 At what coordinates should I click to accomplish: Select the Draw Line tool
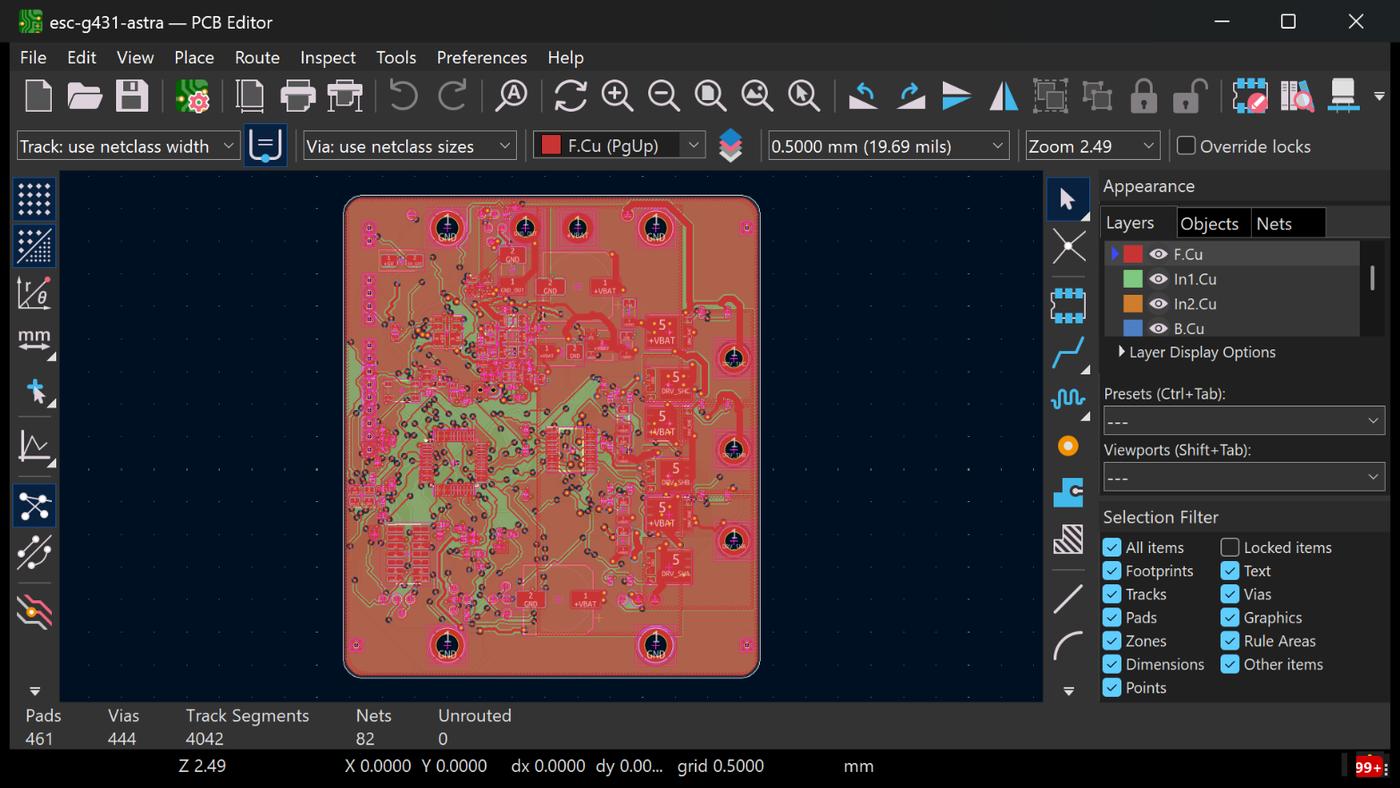point(1068,599)
